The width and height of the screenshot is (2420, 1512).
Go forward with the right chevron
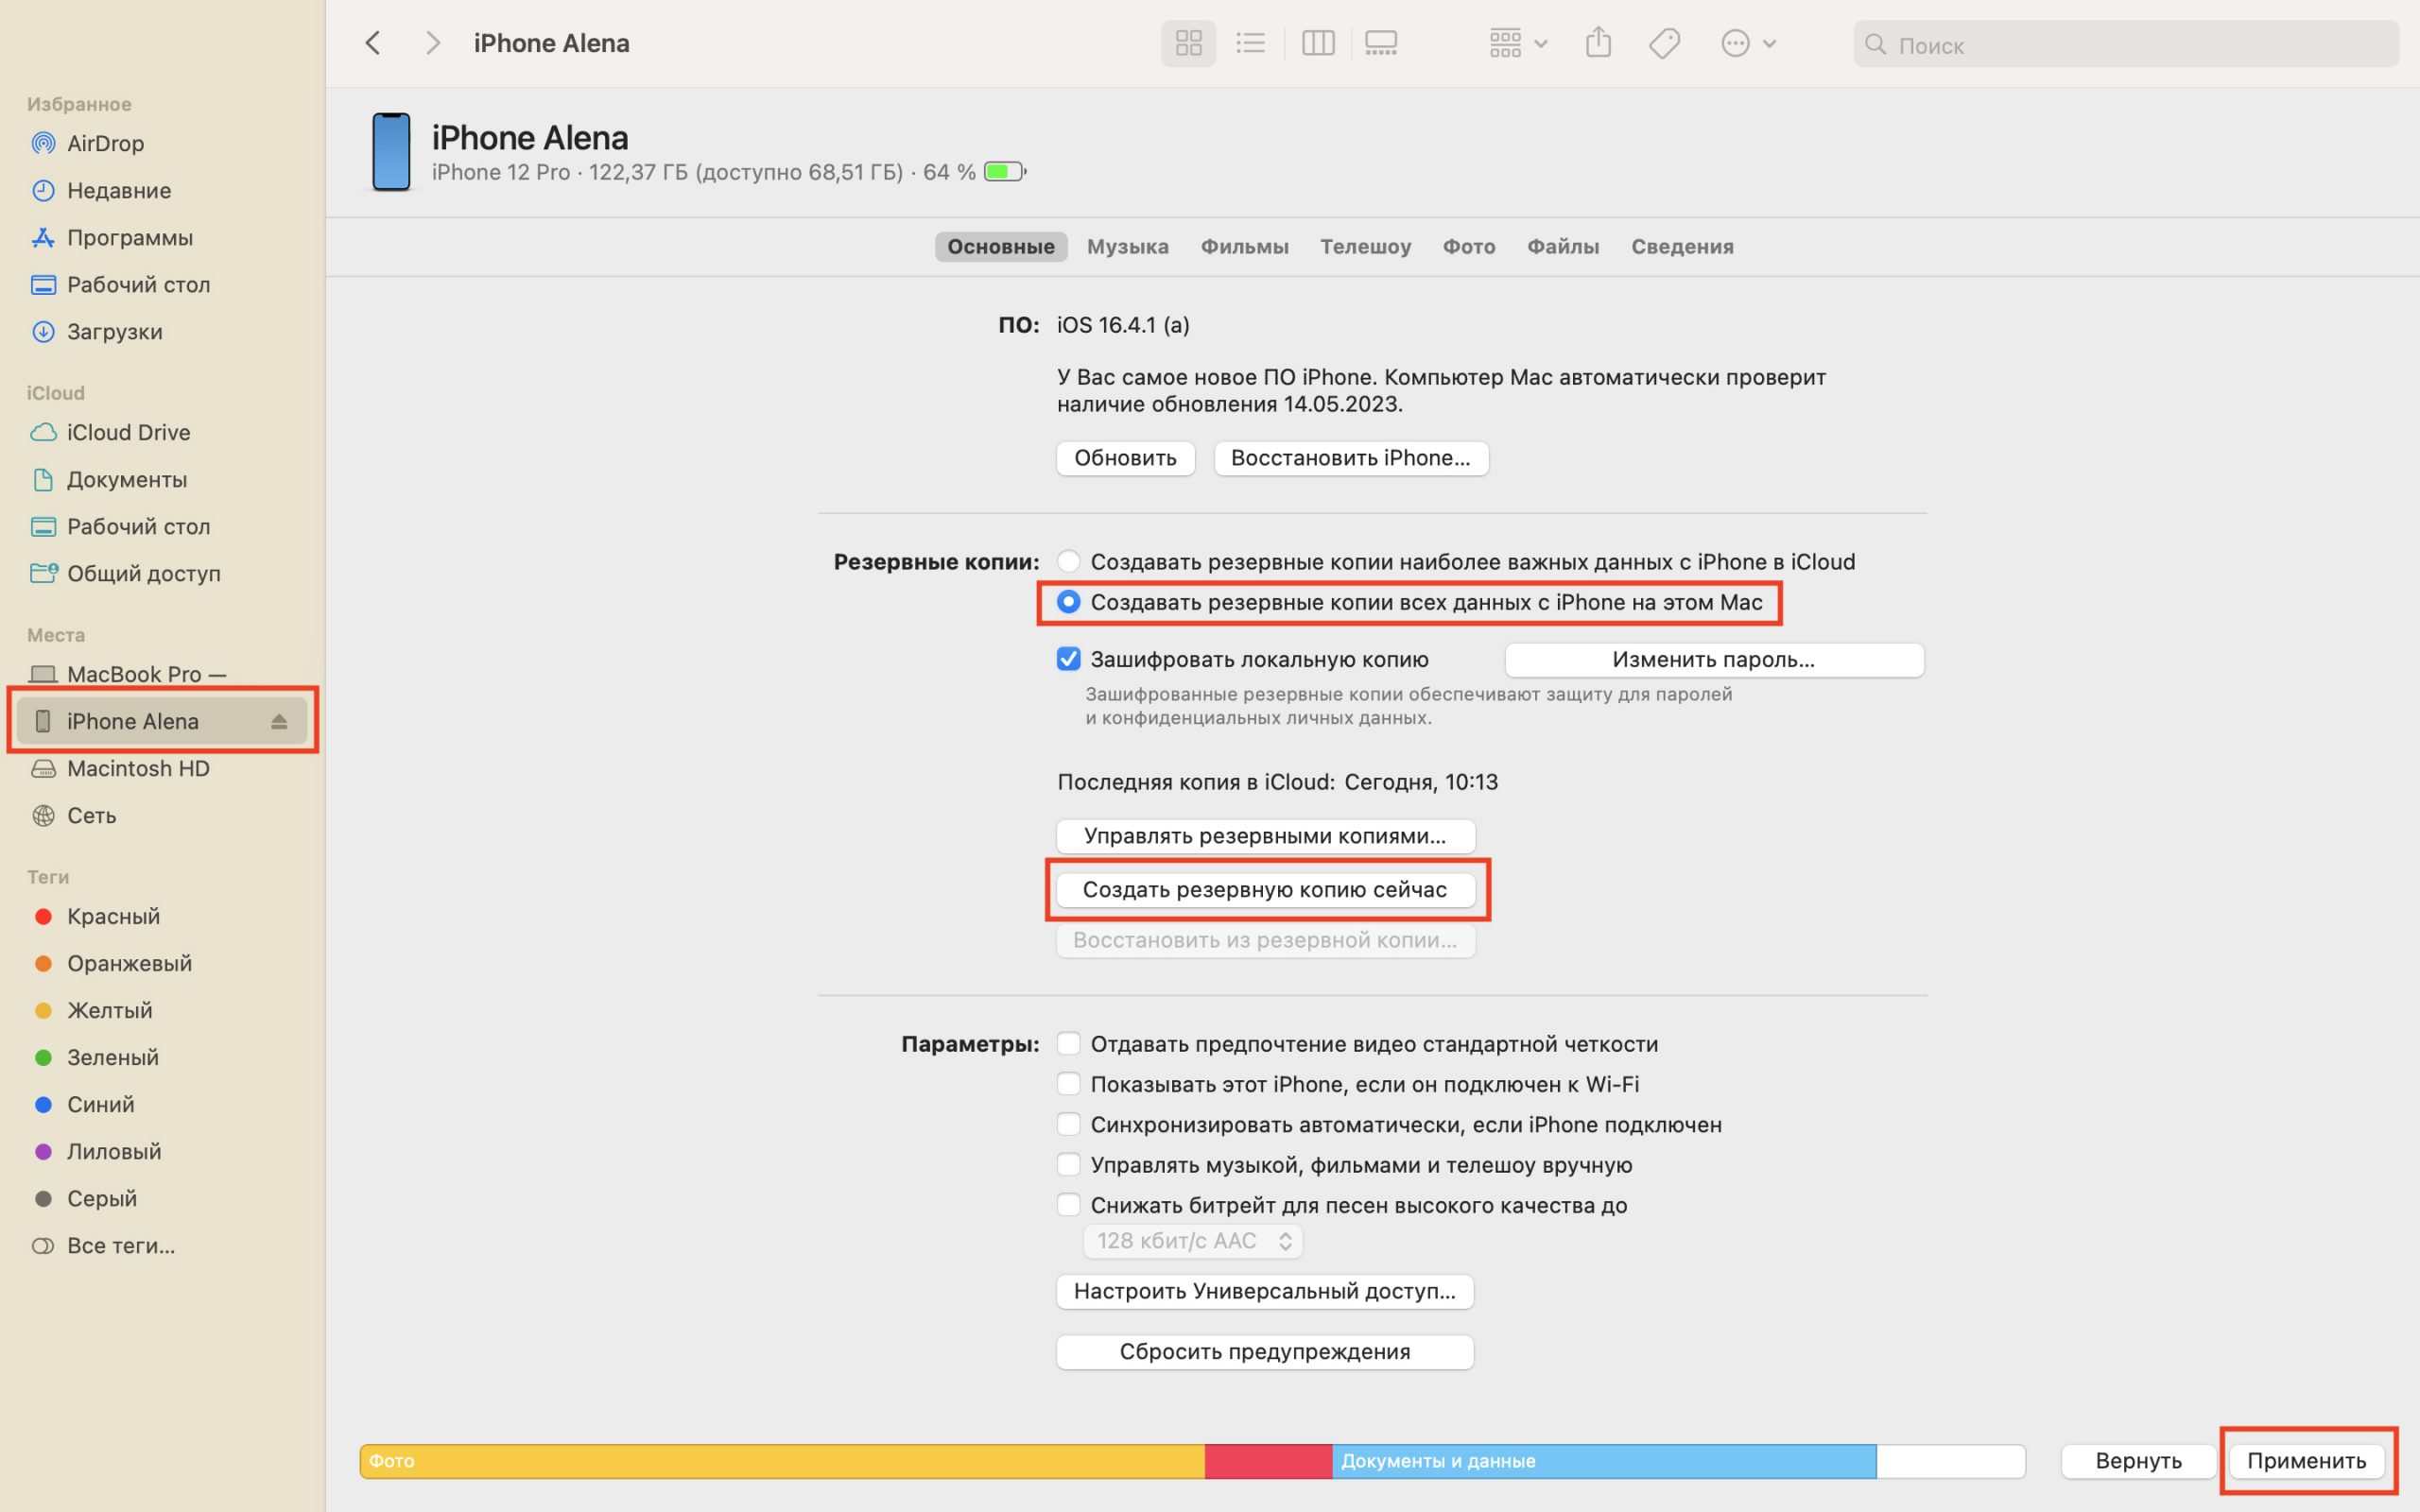[x=432, y=43]
